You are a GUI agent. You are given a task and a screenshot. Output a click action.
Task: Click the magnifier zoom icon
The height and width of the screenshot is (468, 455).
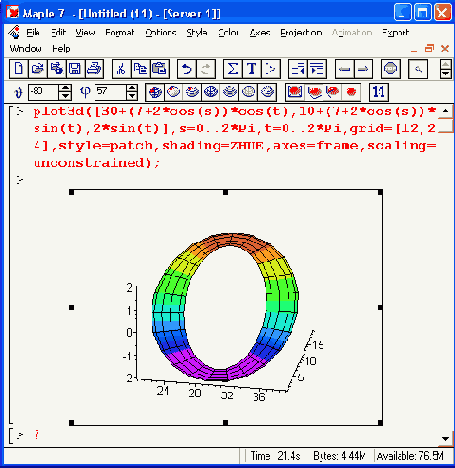coord(418,69)
